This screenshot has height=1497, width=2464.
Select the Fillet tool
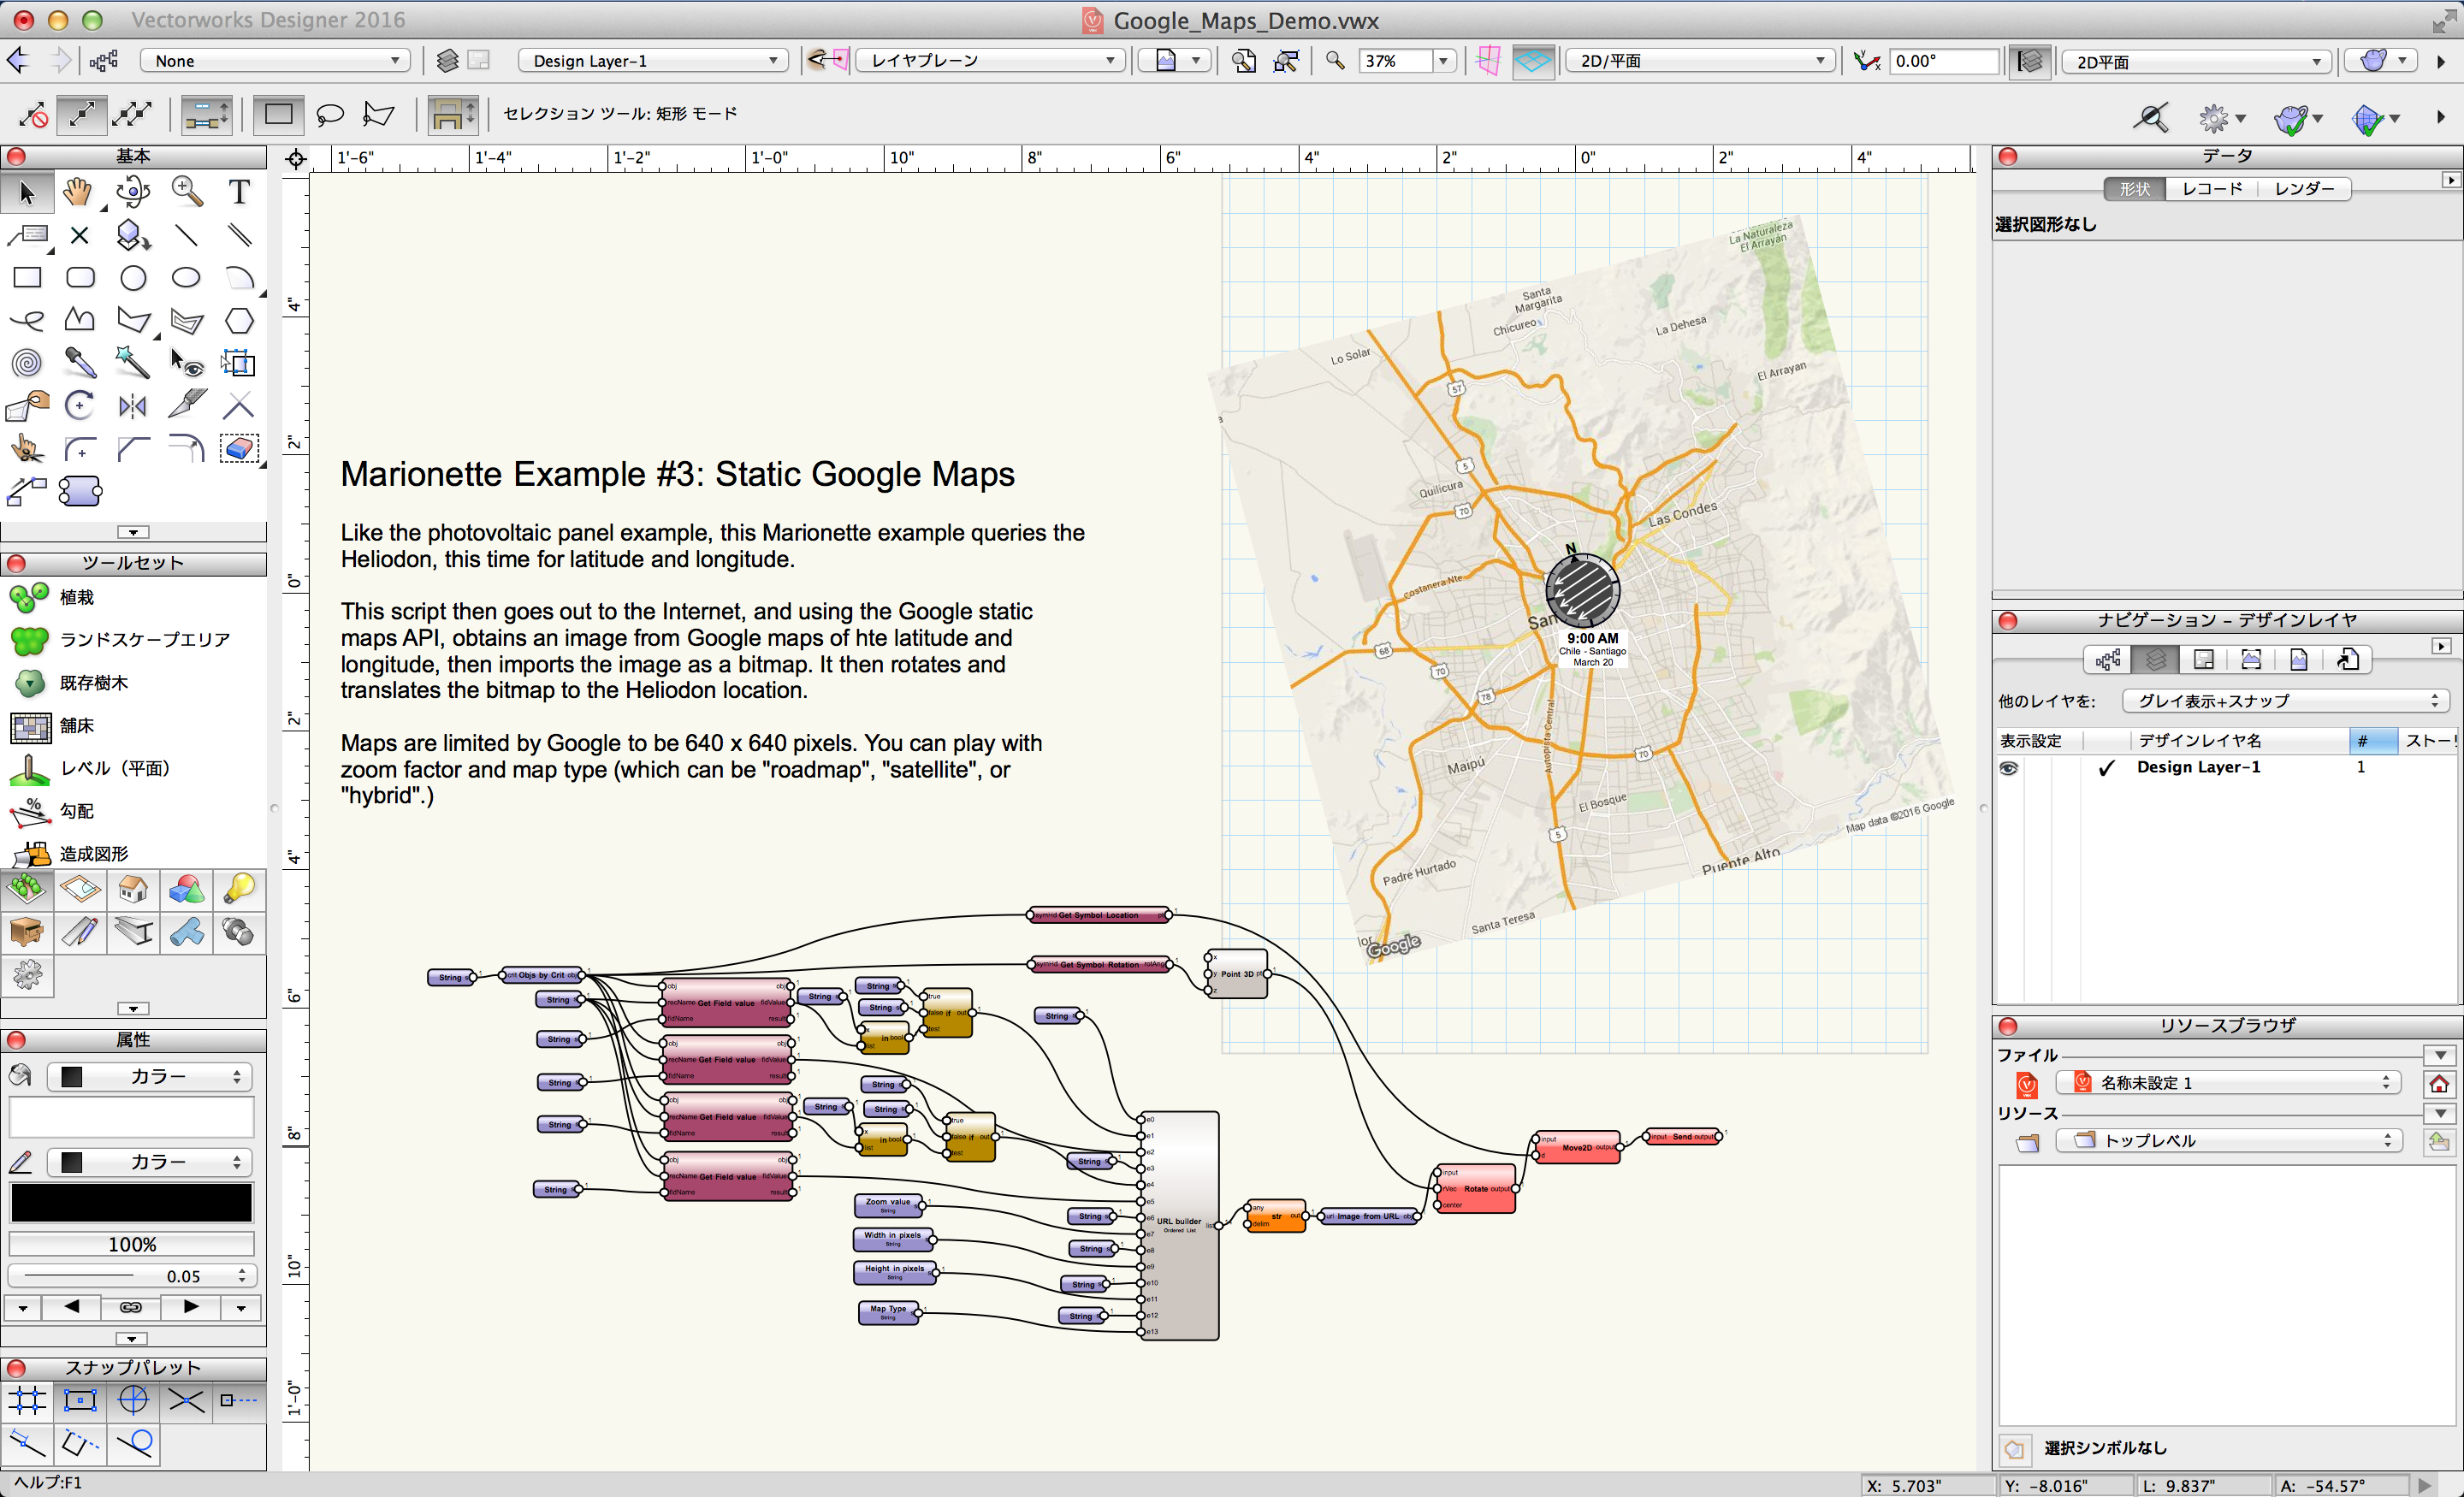(80, 449)
